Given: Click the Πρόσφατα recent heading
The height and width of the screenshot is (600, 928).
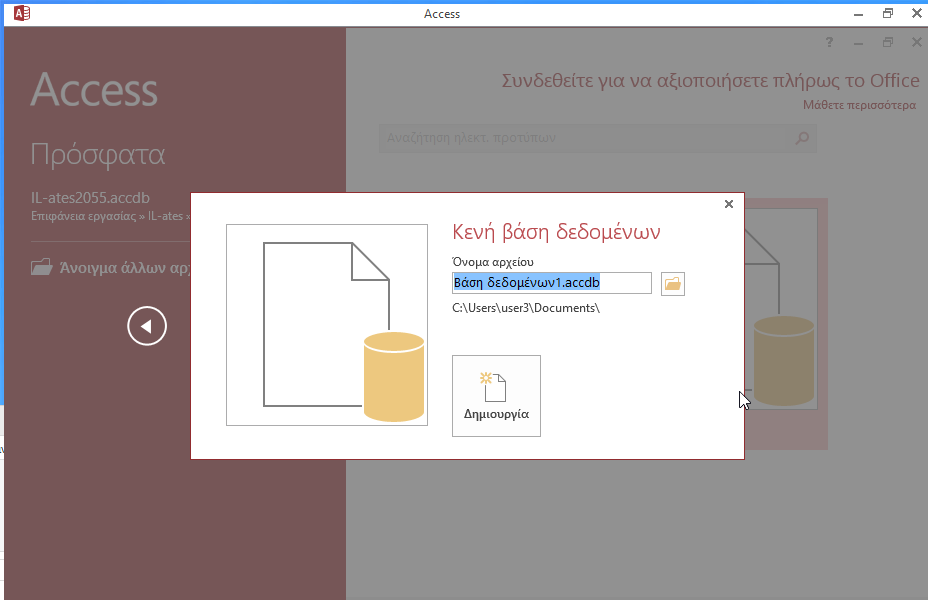Looking at the screenshot, I should 98,155.
